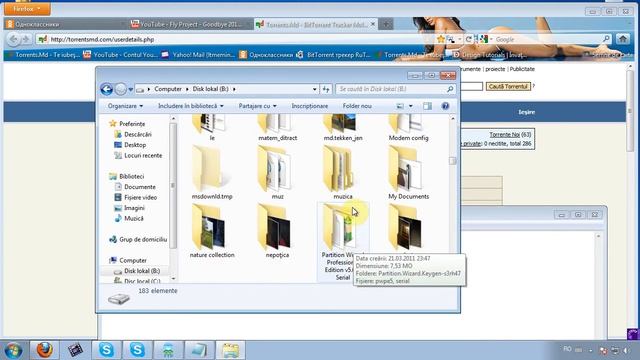The image size is (640, 360).
Task: Select the muz folder
Action: [x=277, y=173]
